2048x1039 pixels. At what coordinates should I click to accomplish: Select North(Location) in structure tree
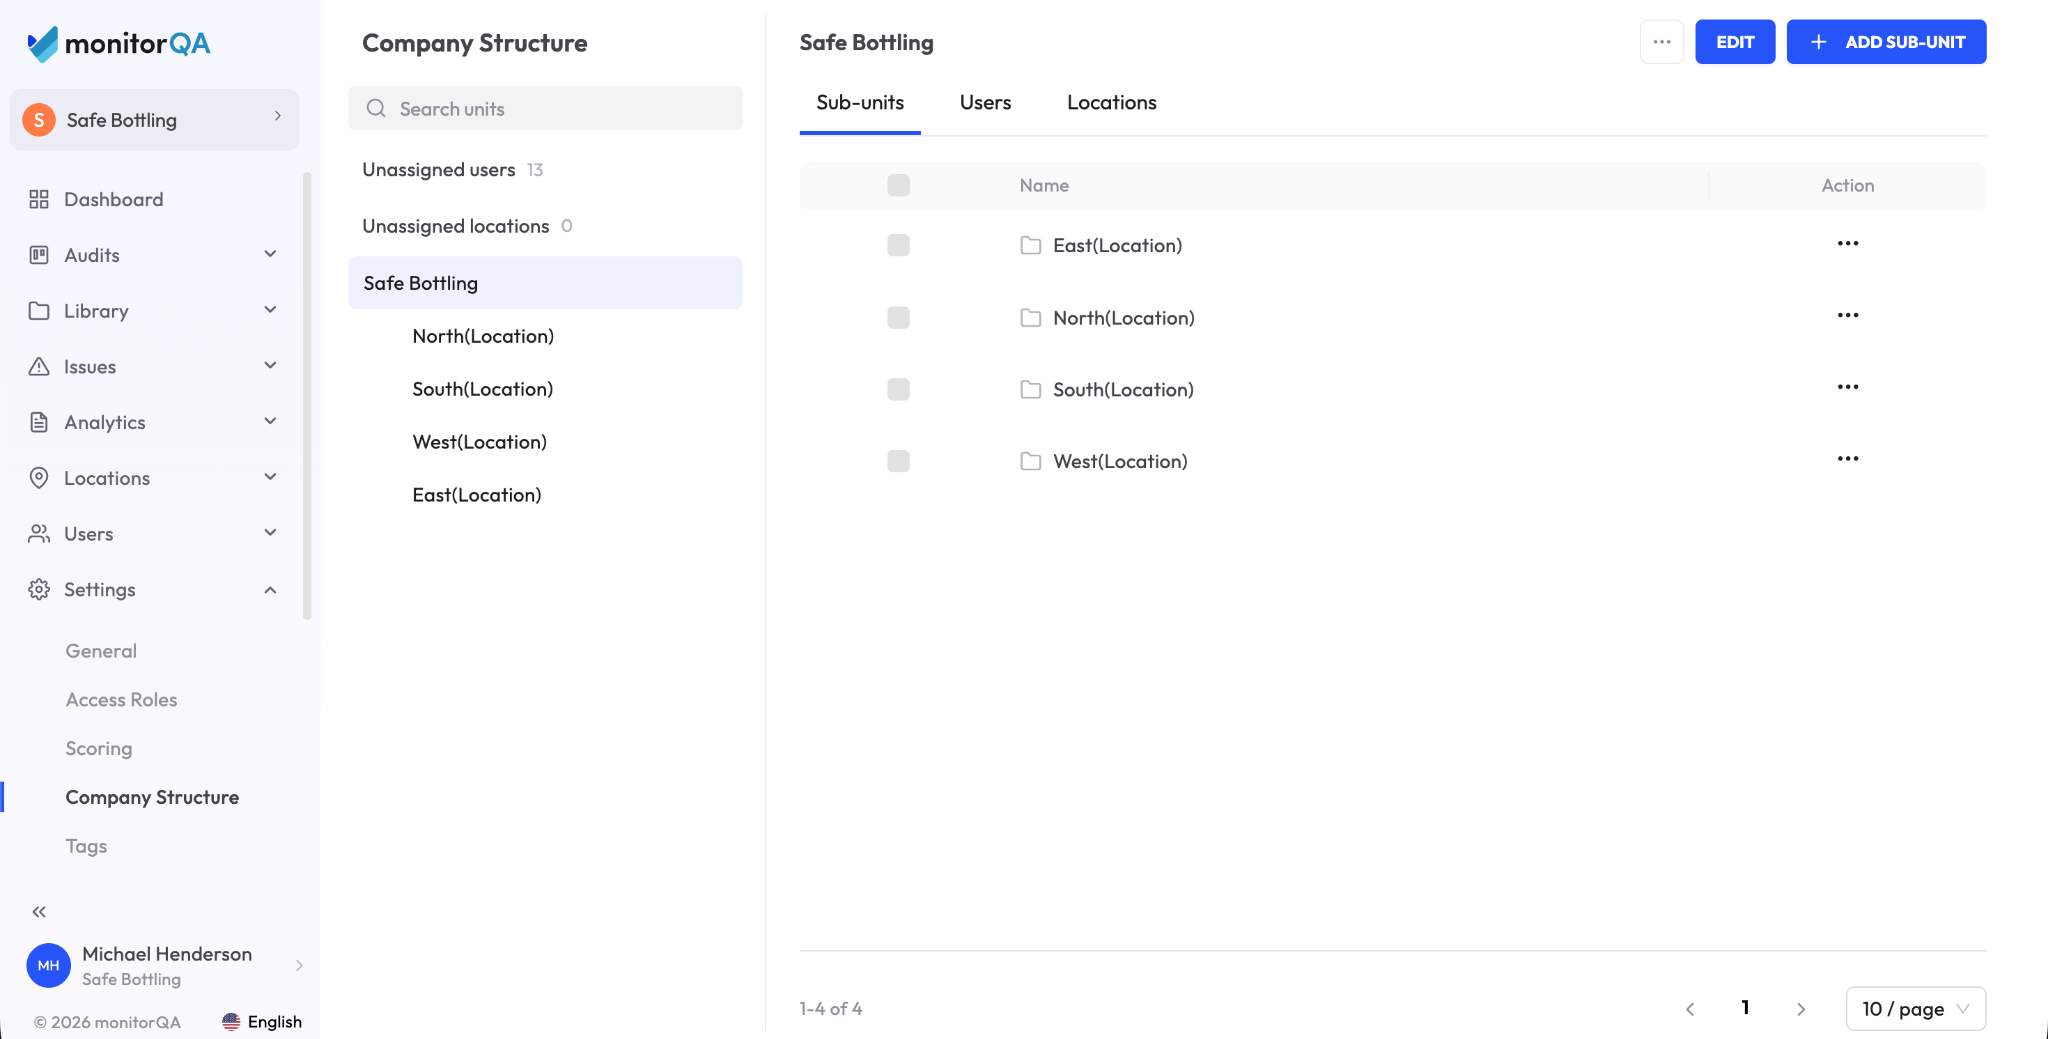click(483, 336)
